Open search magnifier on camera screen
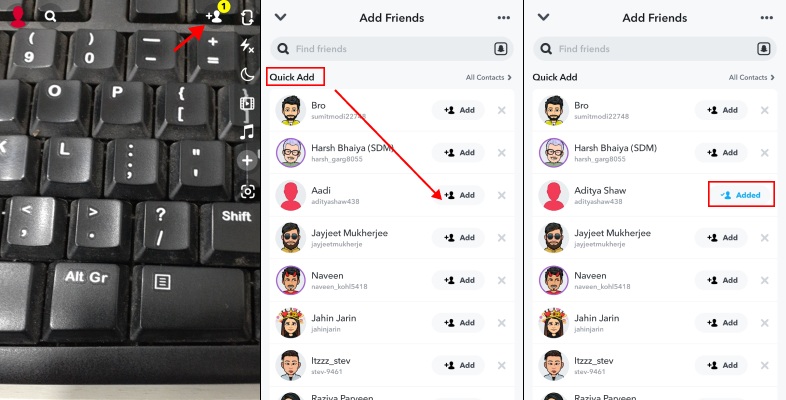 pos(50,16)
